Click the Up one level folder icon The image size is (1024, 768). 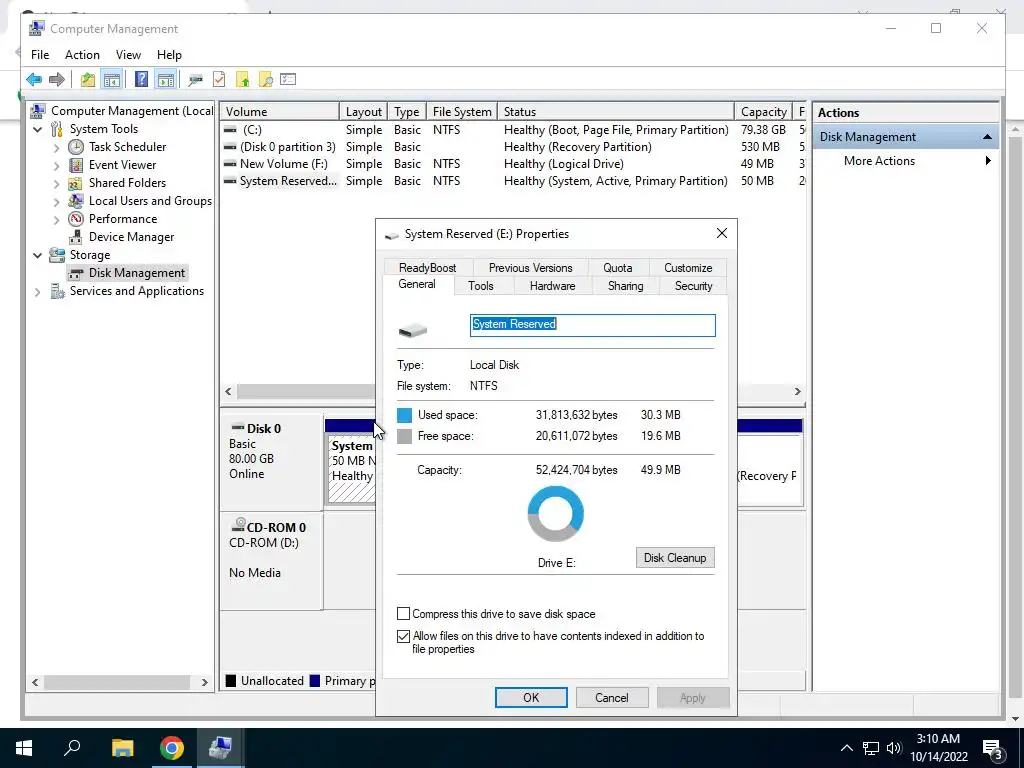pyautogui.click(x=88, y=80)
